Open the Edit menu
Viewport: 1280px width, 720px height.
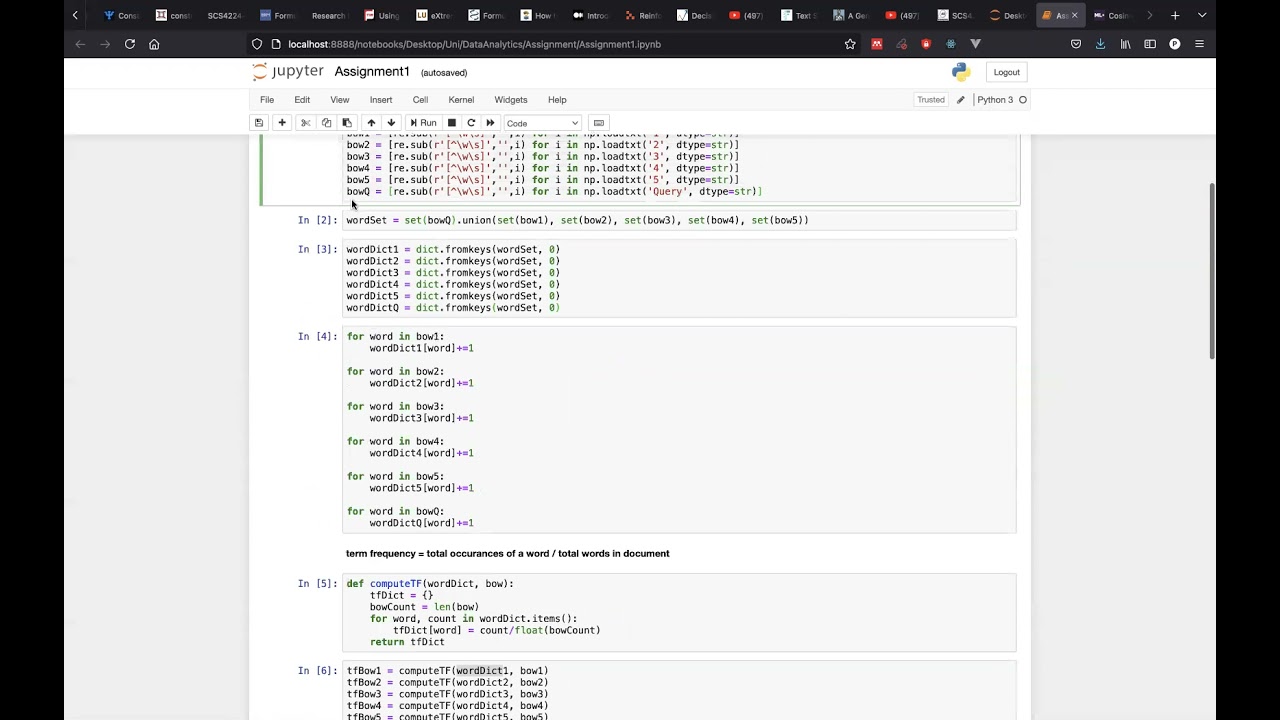302,100
